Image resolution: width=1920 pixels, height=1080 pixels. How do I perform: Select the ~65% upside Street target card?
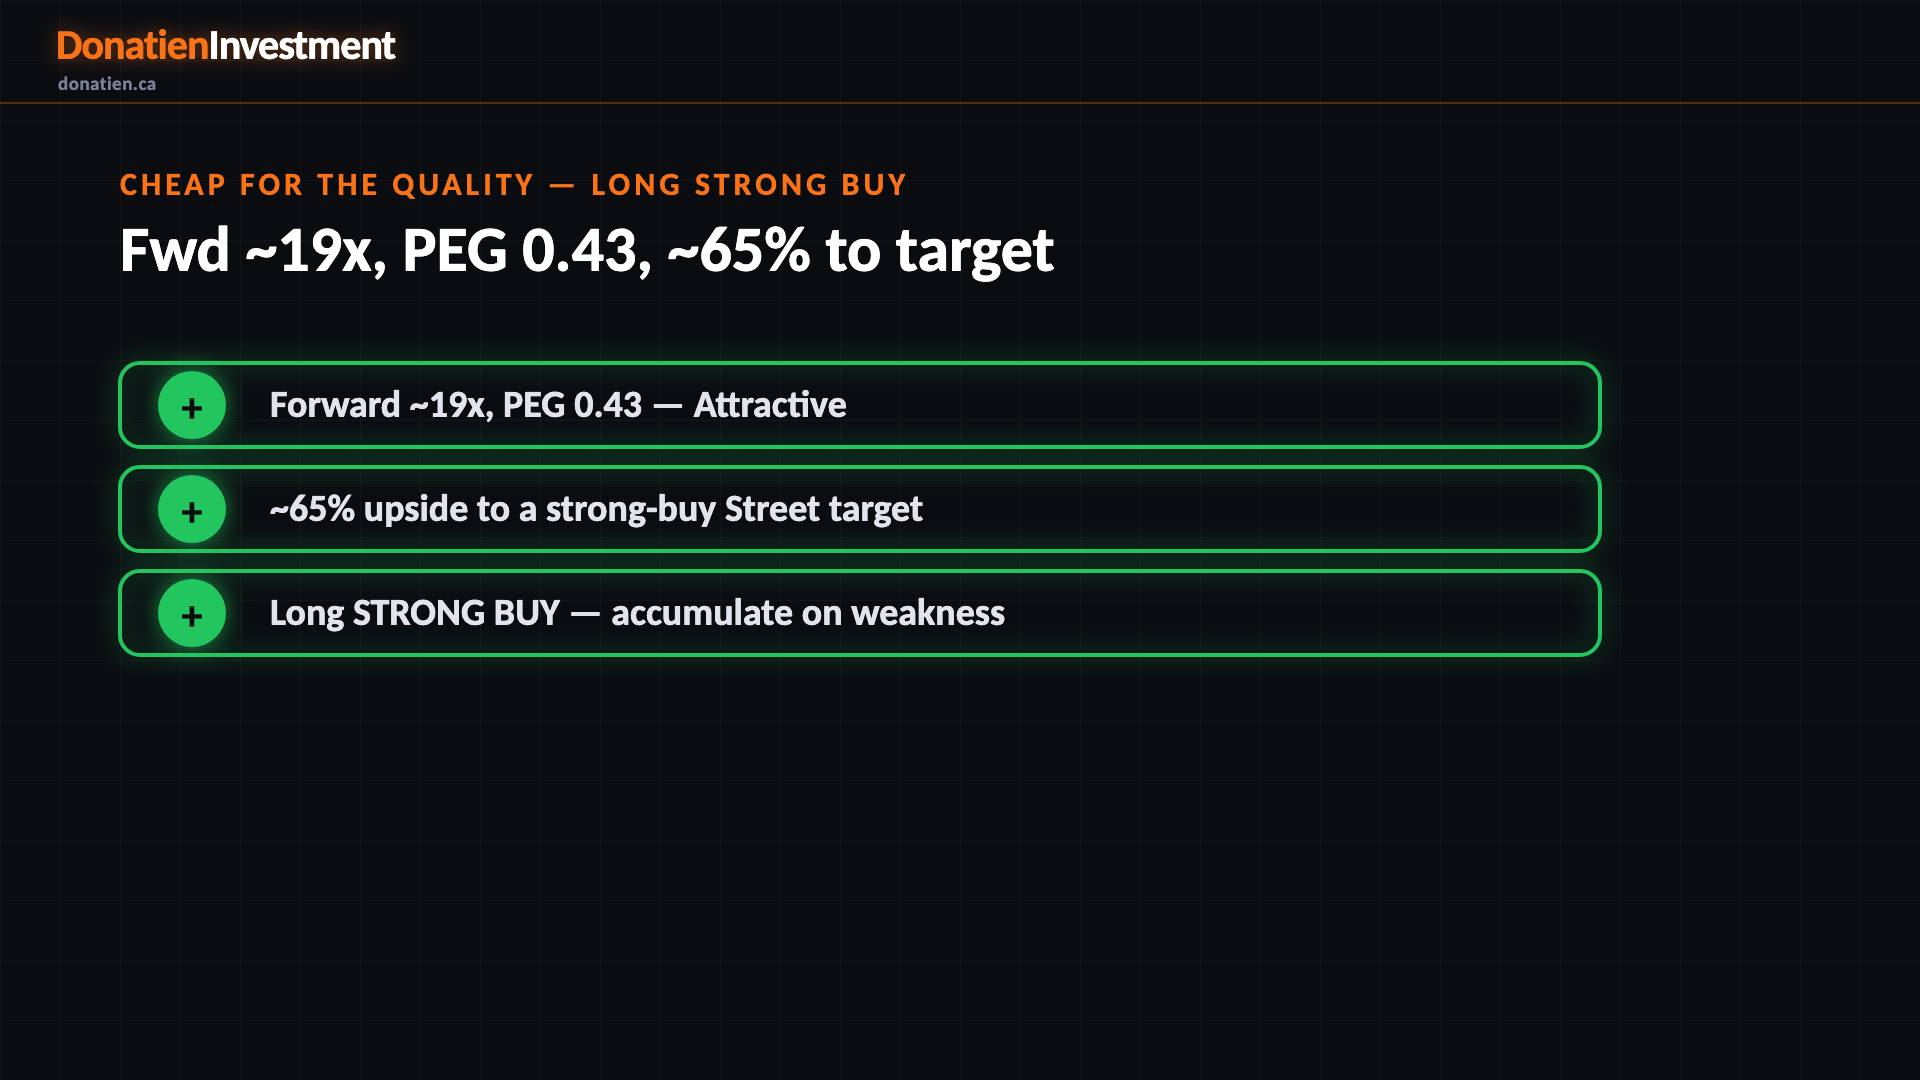click(x=860, y=509)
